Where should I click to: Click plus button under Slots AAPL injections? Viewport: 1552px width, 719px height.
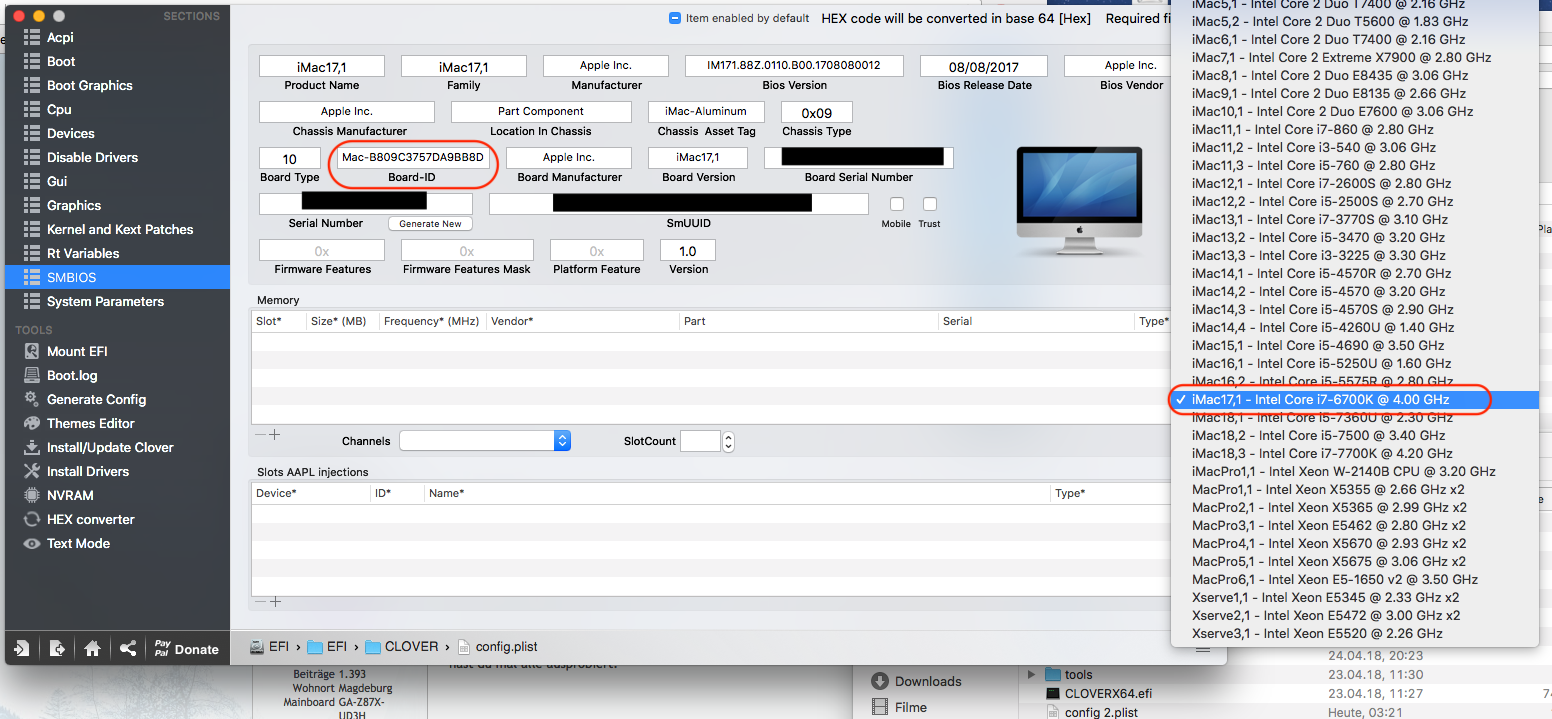[x=275, y=601]
